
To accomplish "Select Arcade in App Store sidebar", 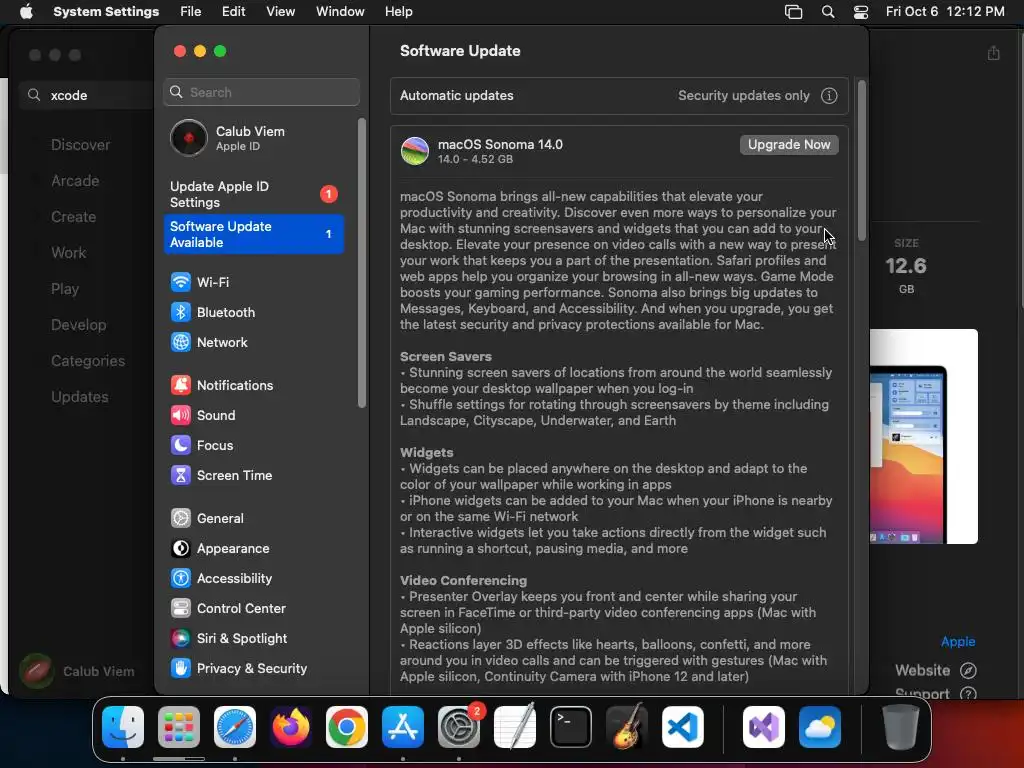I will tap(75, 181).
